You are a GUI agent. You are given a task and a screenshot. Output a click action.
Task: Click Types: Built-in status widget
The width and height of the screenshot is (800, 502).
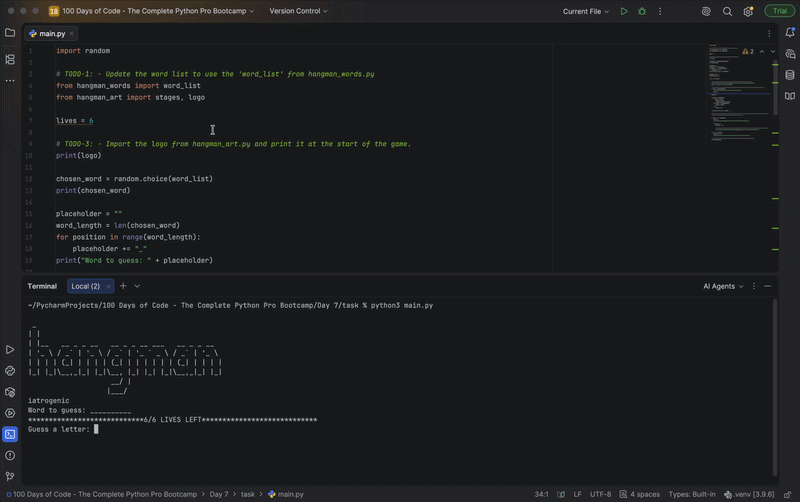(x=692, y=494)
